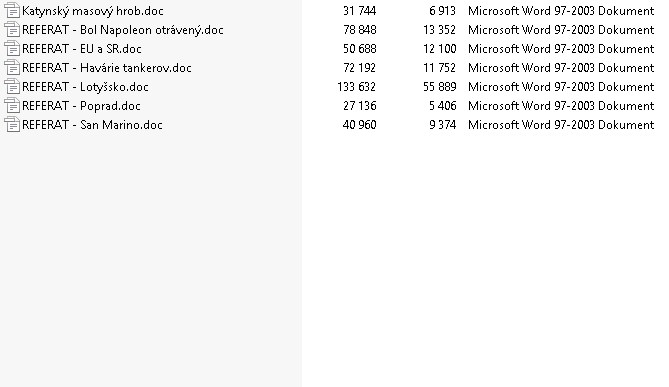Image resolution: width=669 pixels, height=387 pixels.
Task: Select REFERAT - EU a SR.doc entry
Action: tap(82, 49)
